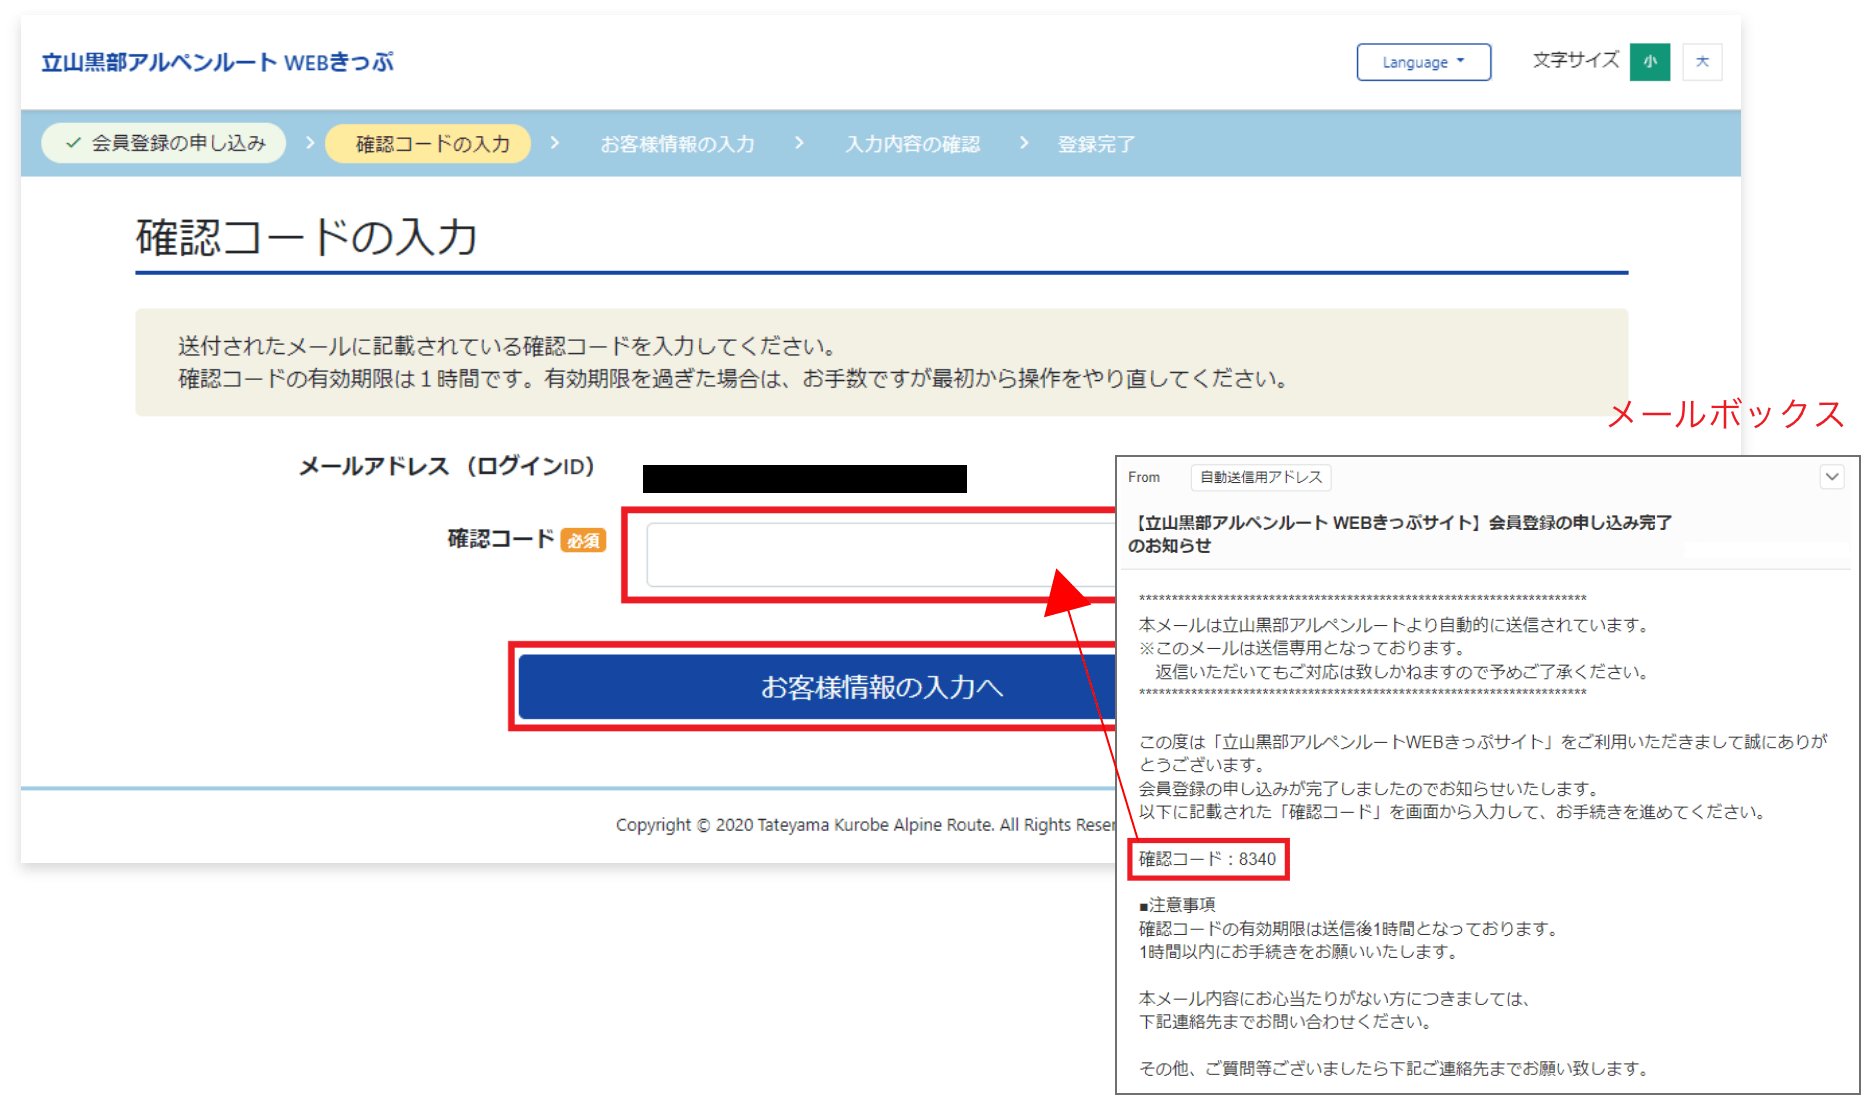The height and width of the screenshot is (1095, 1861).
Task: Expand the mail header chevron
Action: 1831,477
